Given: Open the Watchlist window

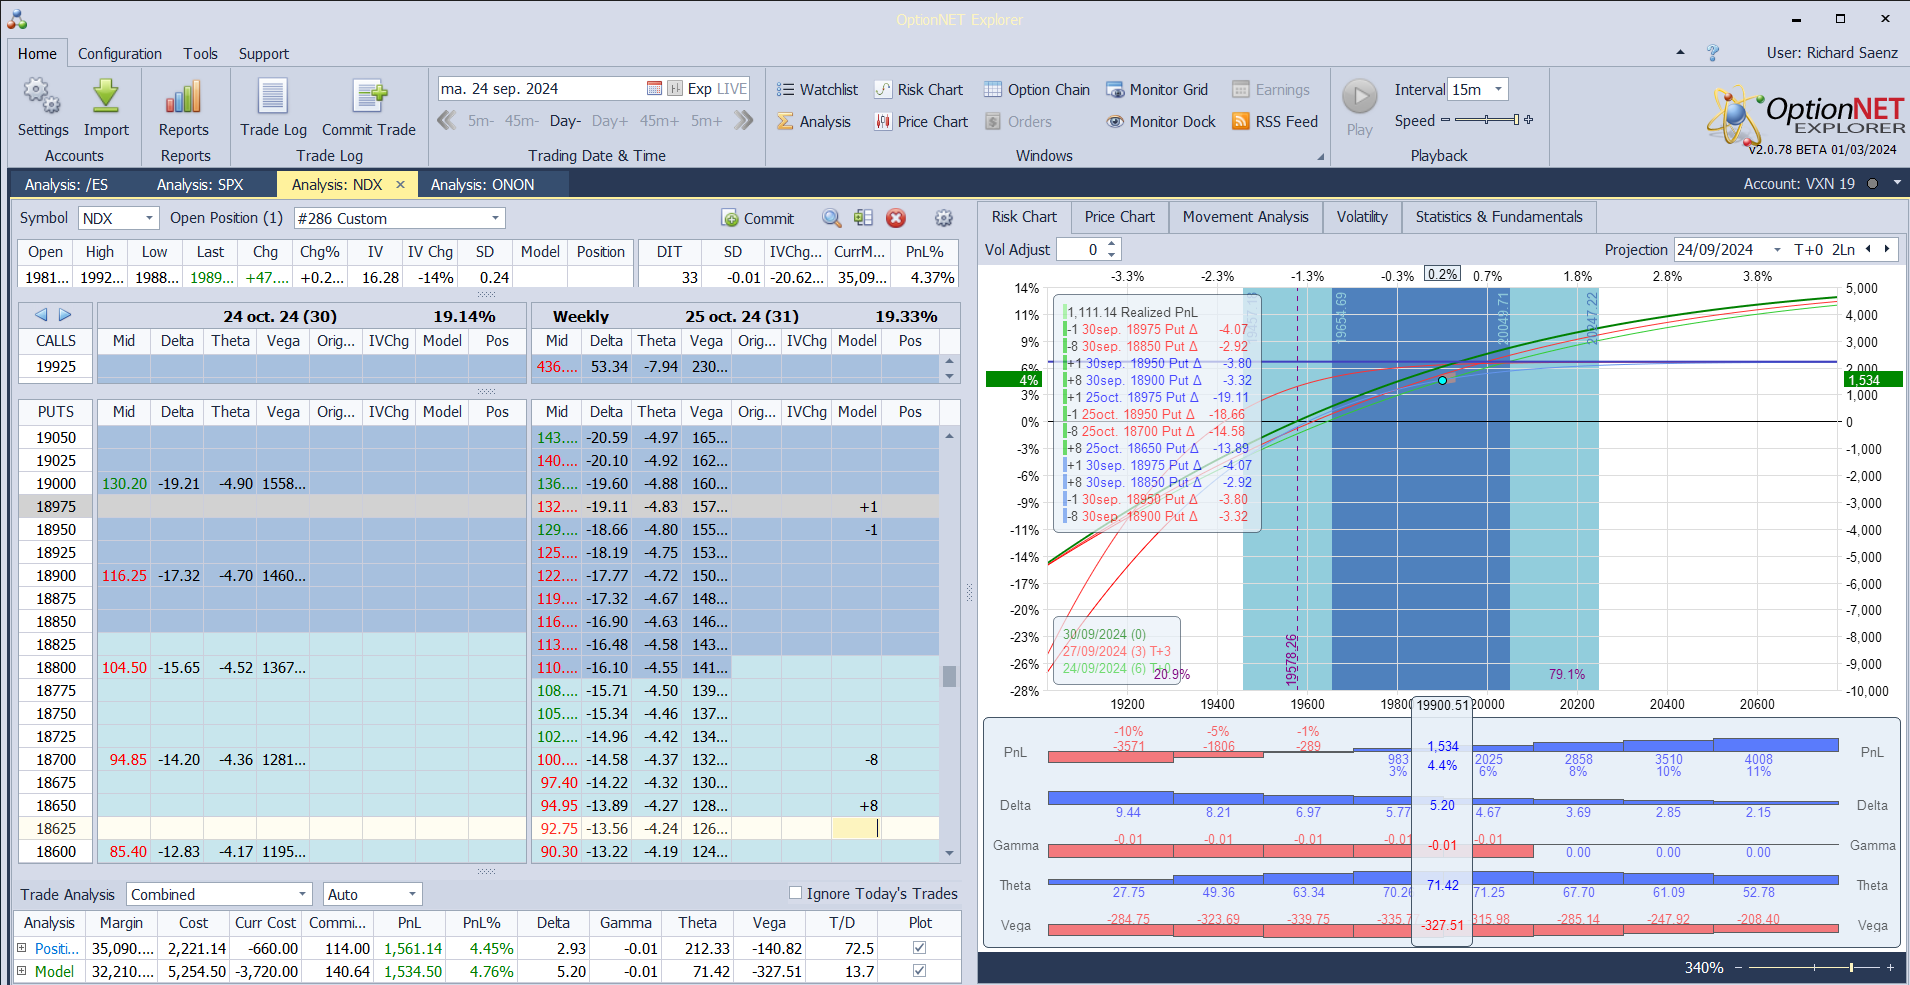Looking at the screenshot, I should coord(817,90).
